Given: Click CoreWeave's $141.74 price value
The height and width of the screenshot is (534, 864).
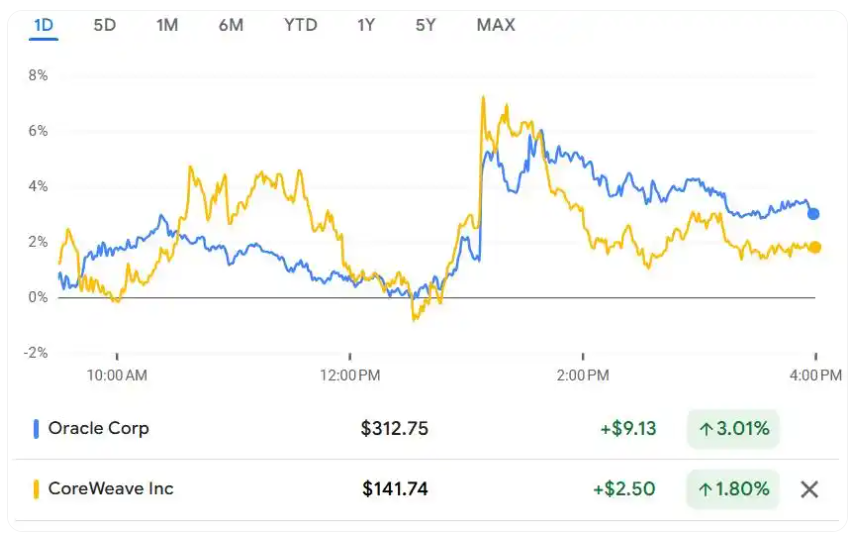Looking at the screenshot, I should pos(394,489).
